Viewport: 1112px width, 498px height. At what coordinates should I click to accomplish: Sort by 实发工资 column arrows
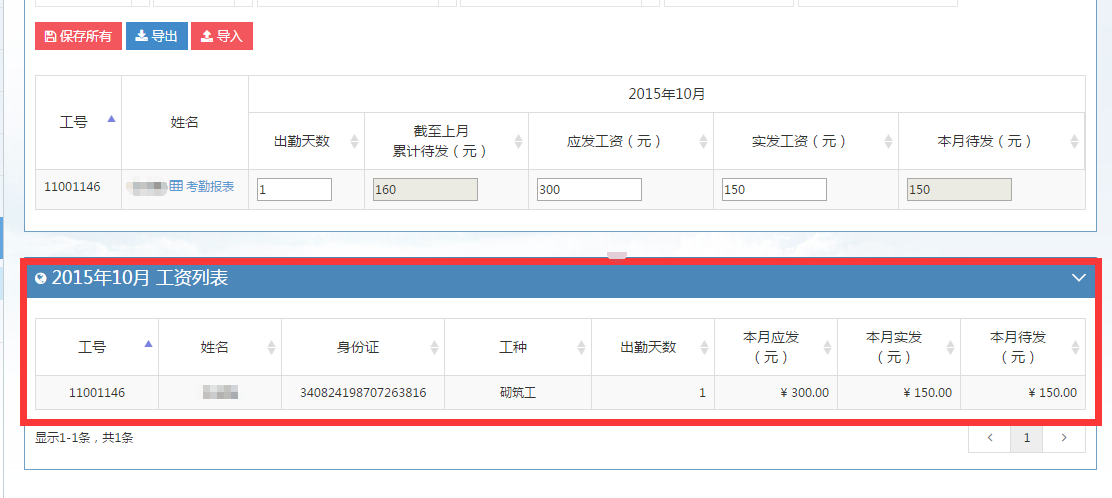tap(888, 142)
